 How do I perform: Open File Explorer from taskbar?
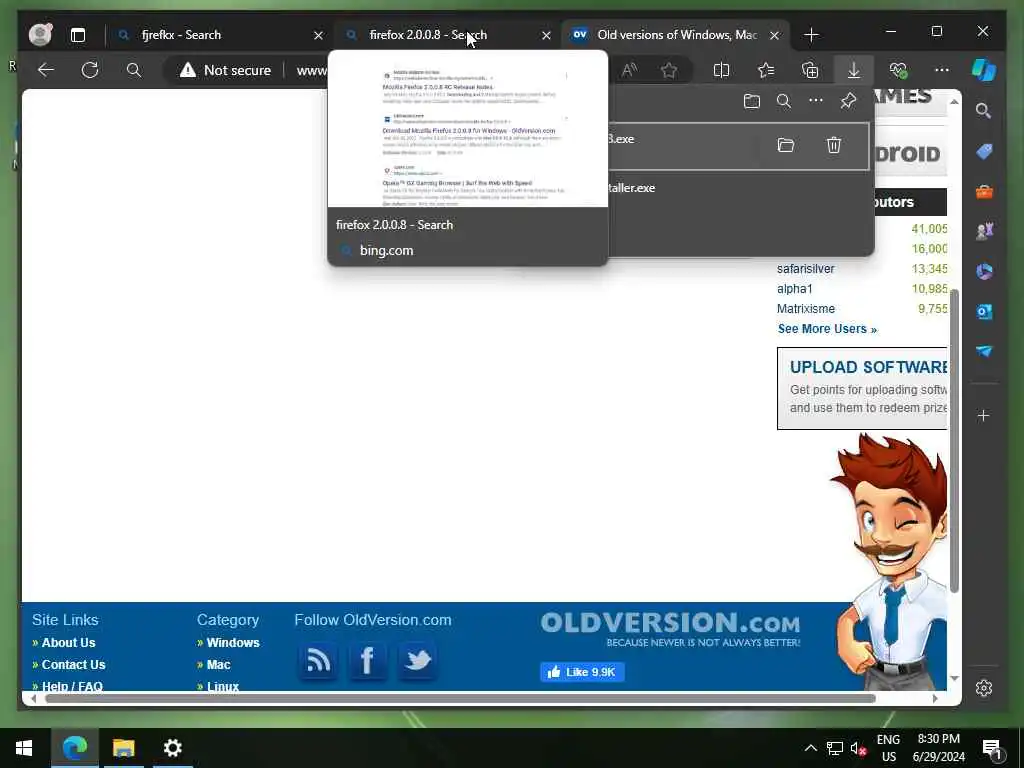click(x=123, y=748)
